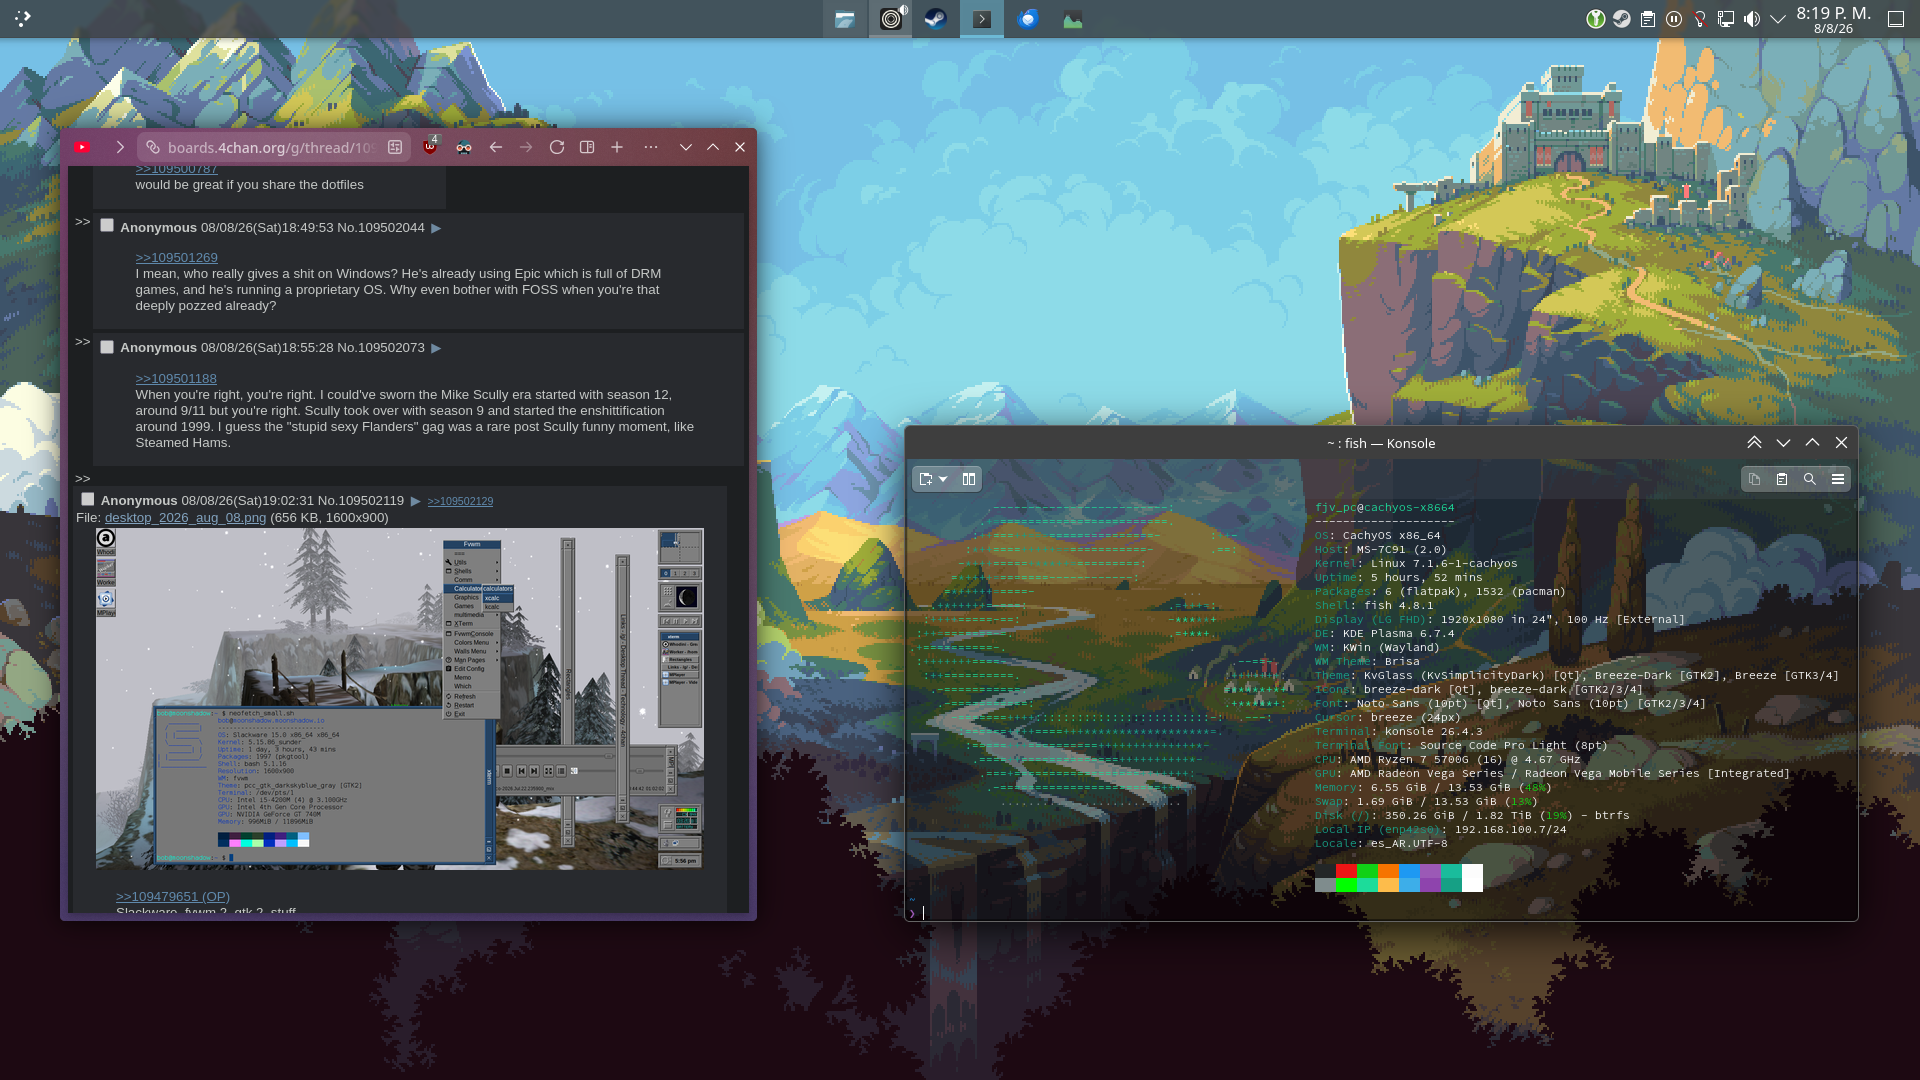Expand hidden system tray icons
This screenshot has height=1080, width=1920.
[x=1778, y=19]
